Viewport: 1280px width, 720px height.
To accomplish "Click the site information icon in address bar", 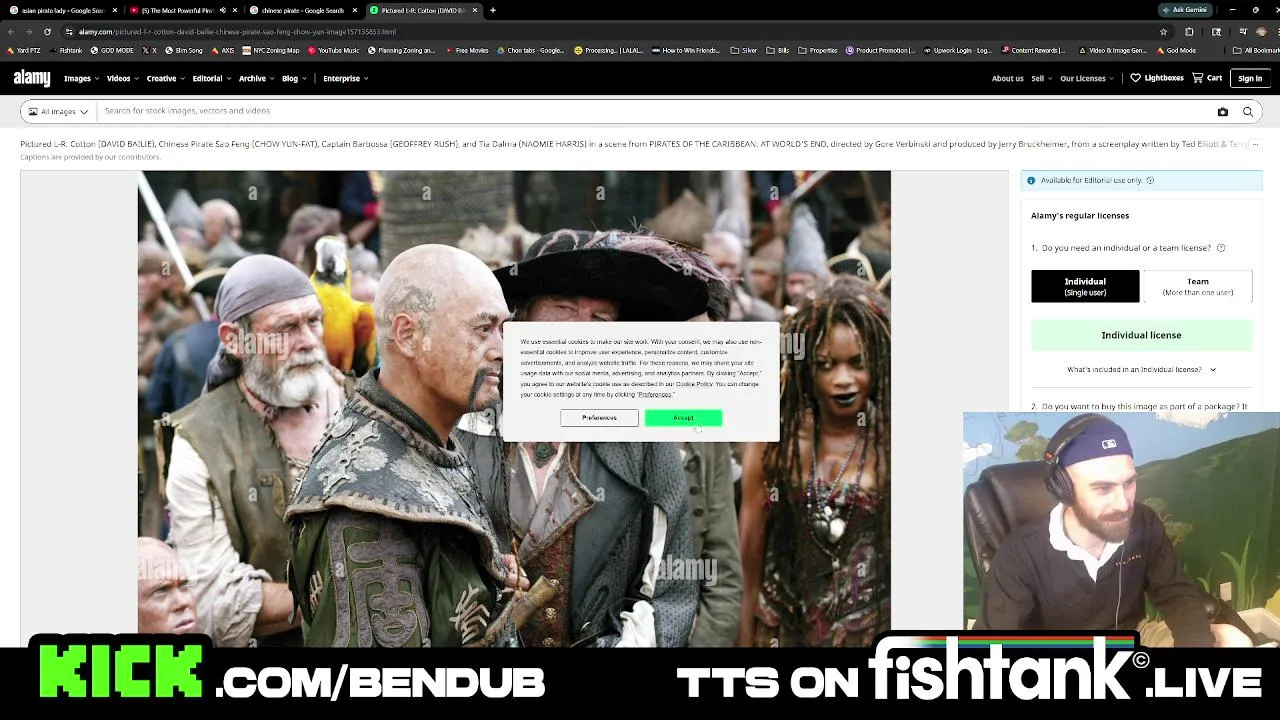I will click(68, 31).
